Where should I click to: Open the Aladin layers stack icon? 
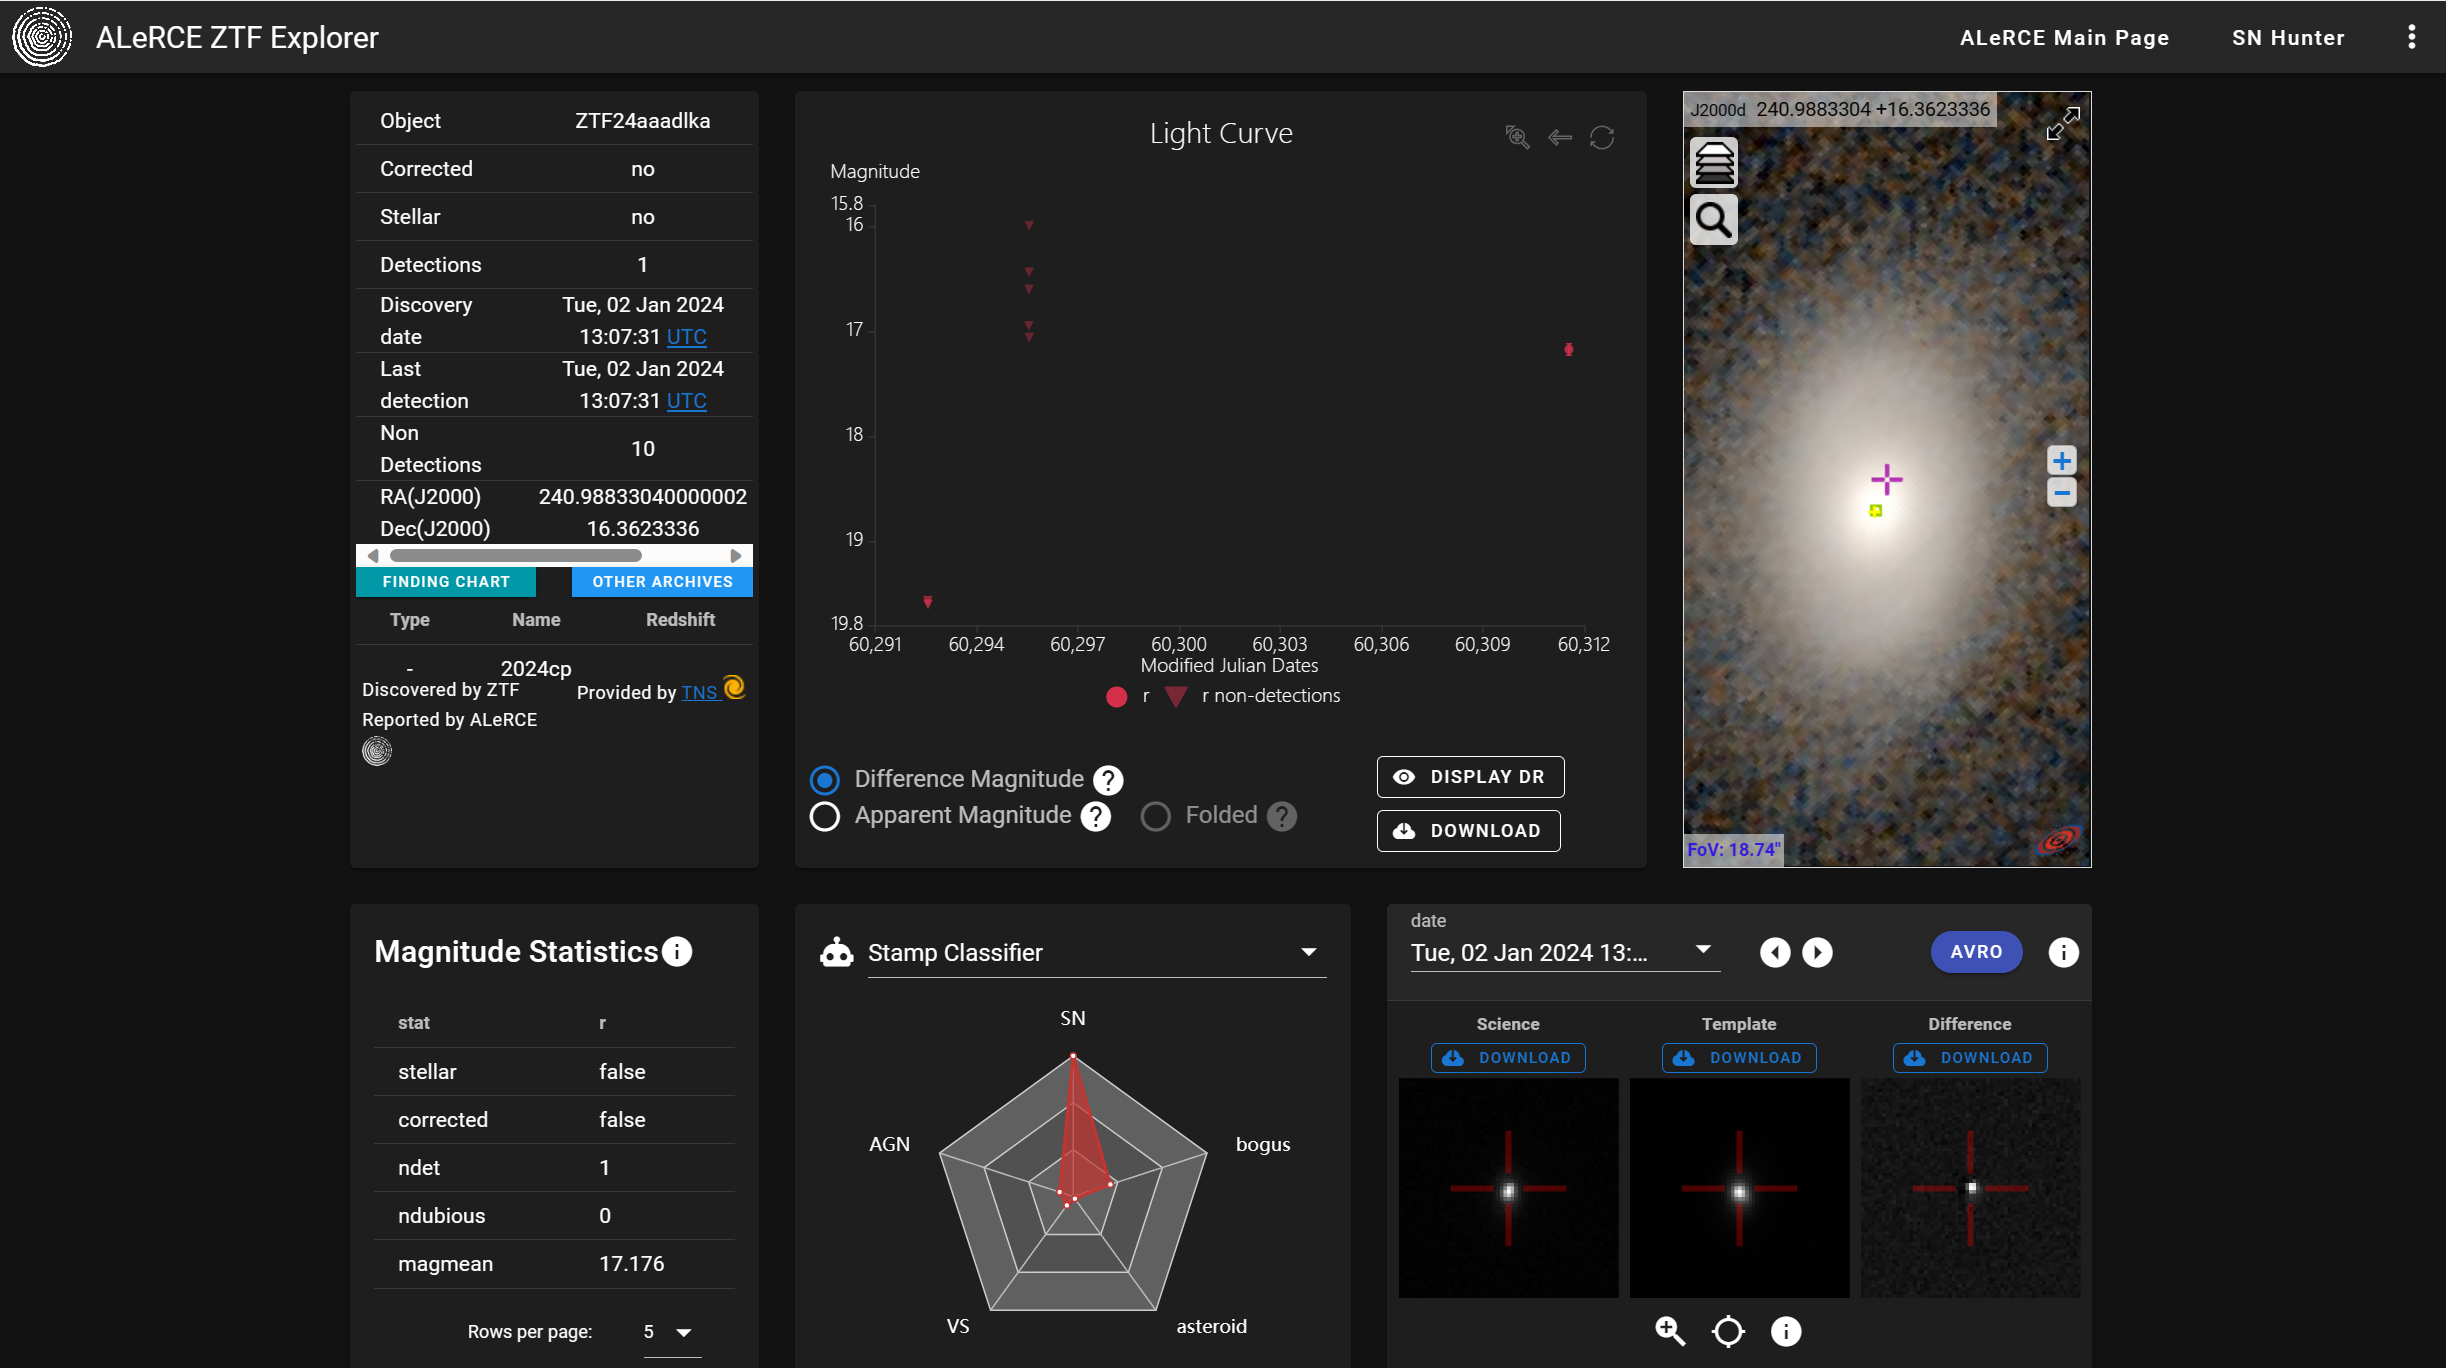pos(1713,163)
